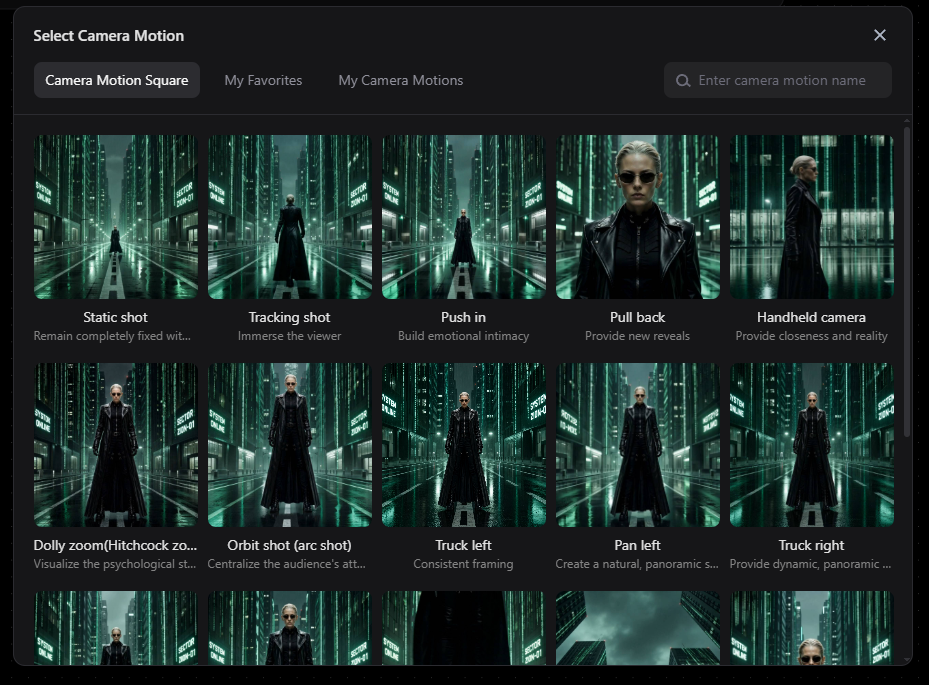Image resolution: width=929 pixels, height=685 pixels.
Task: Click the vertical scrollbar of the motion grid
Action: pos(906,281)
